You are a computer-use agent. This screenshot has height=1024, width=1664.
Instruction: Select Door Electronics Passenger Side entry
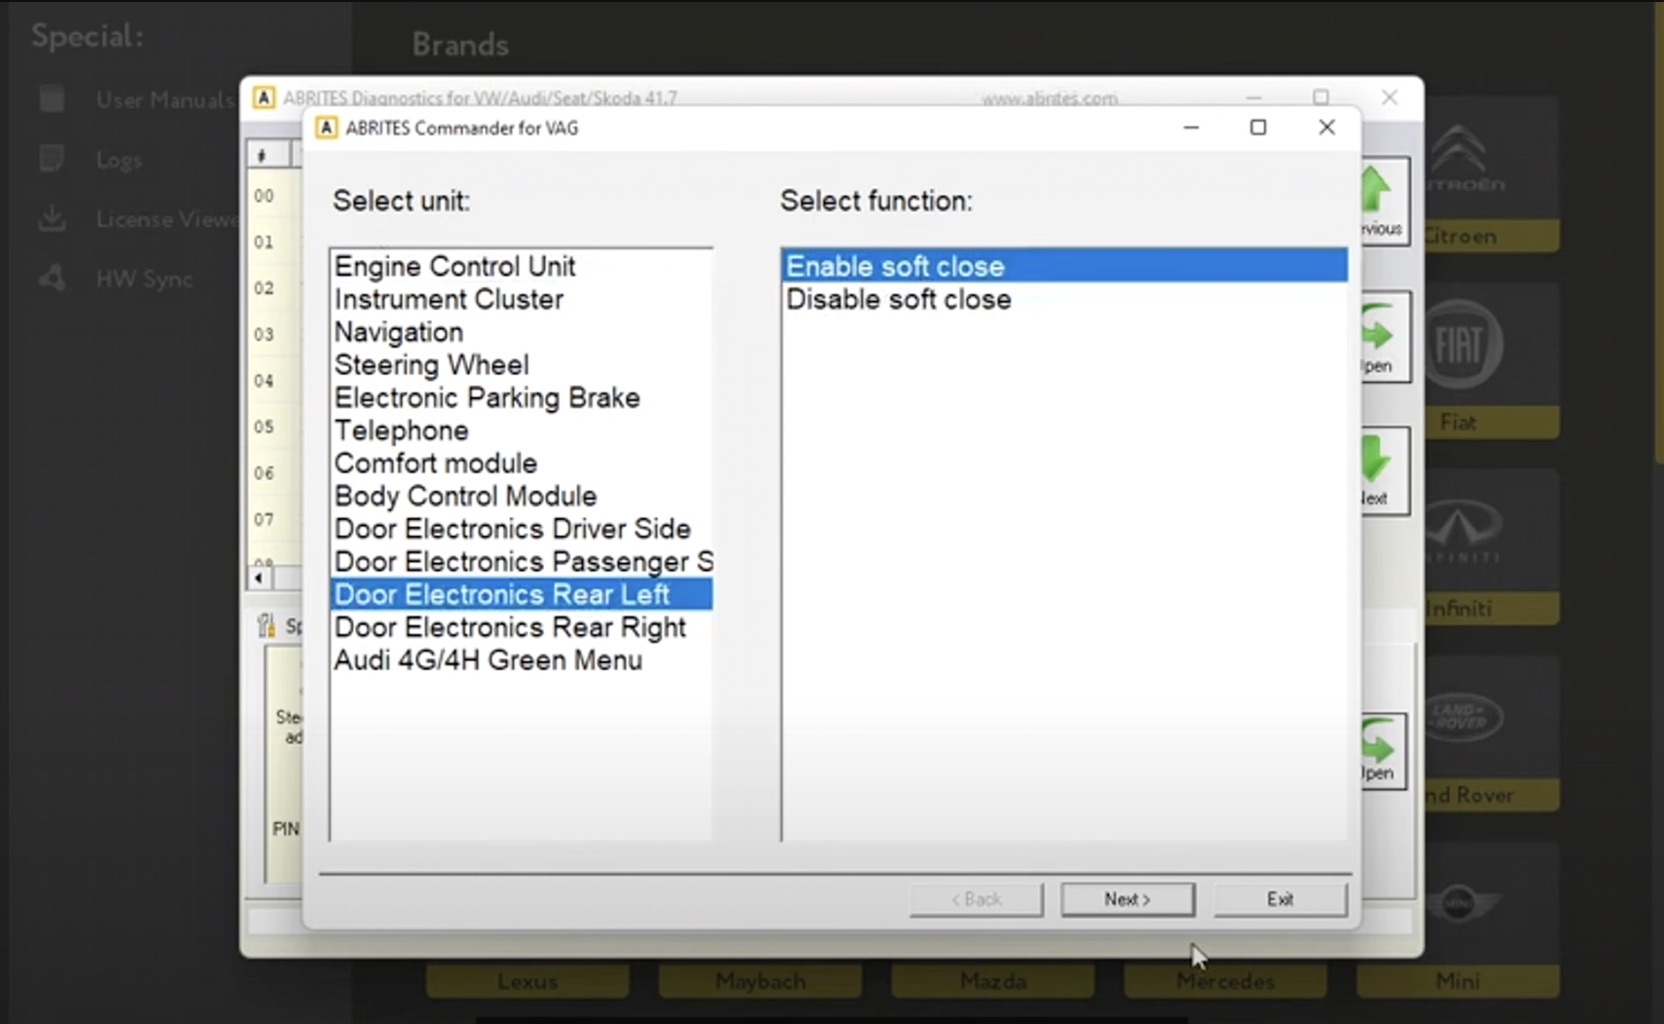[523, 562]
